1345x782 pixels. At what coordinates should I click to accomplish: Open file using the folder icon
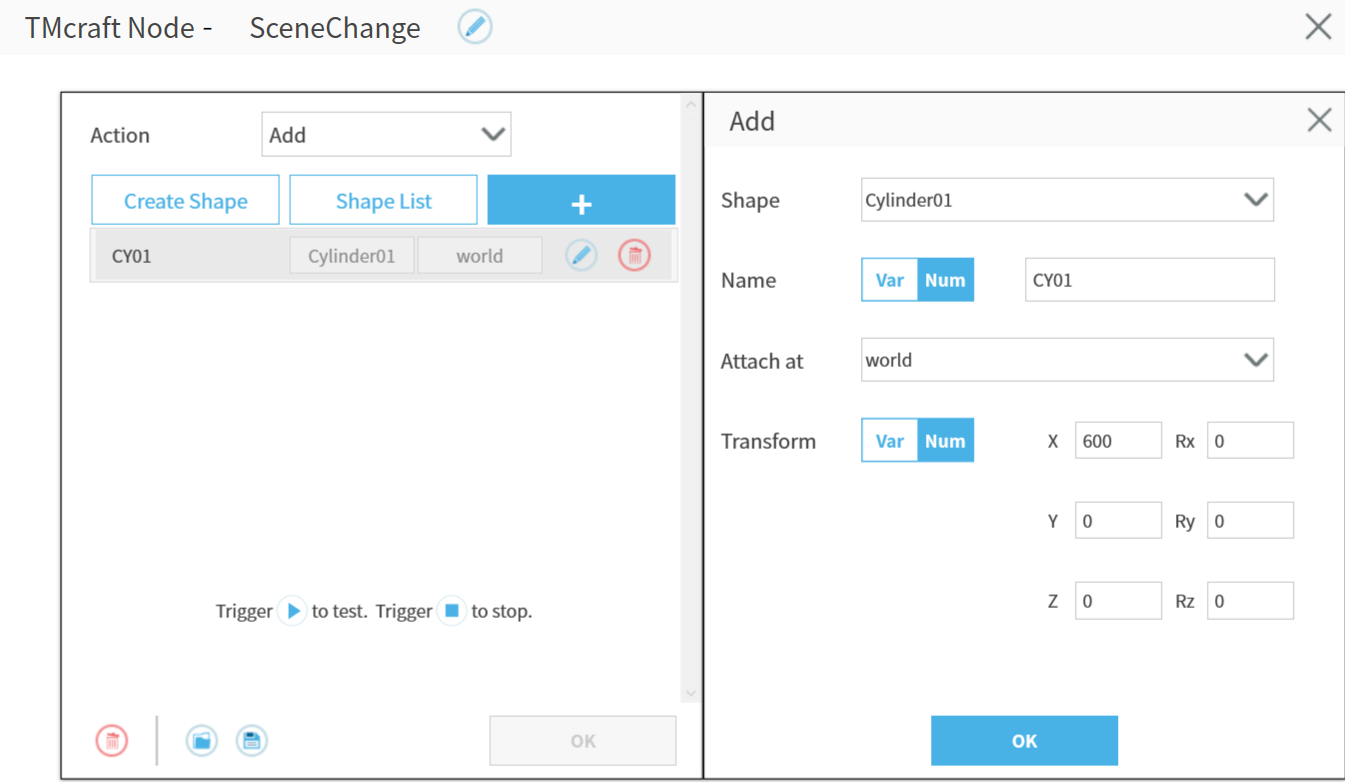coord(202,741)
